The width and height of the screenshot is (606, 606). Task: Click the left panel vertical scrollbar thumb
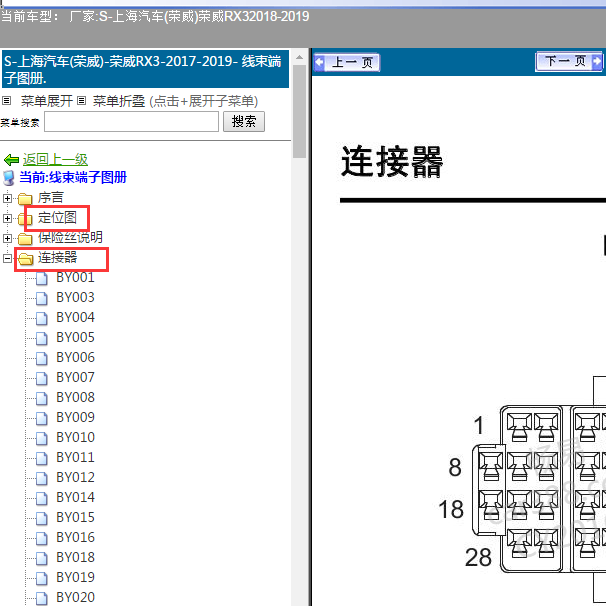[x=299, y=111]
